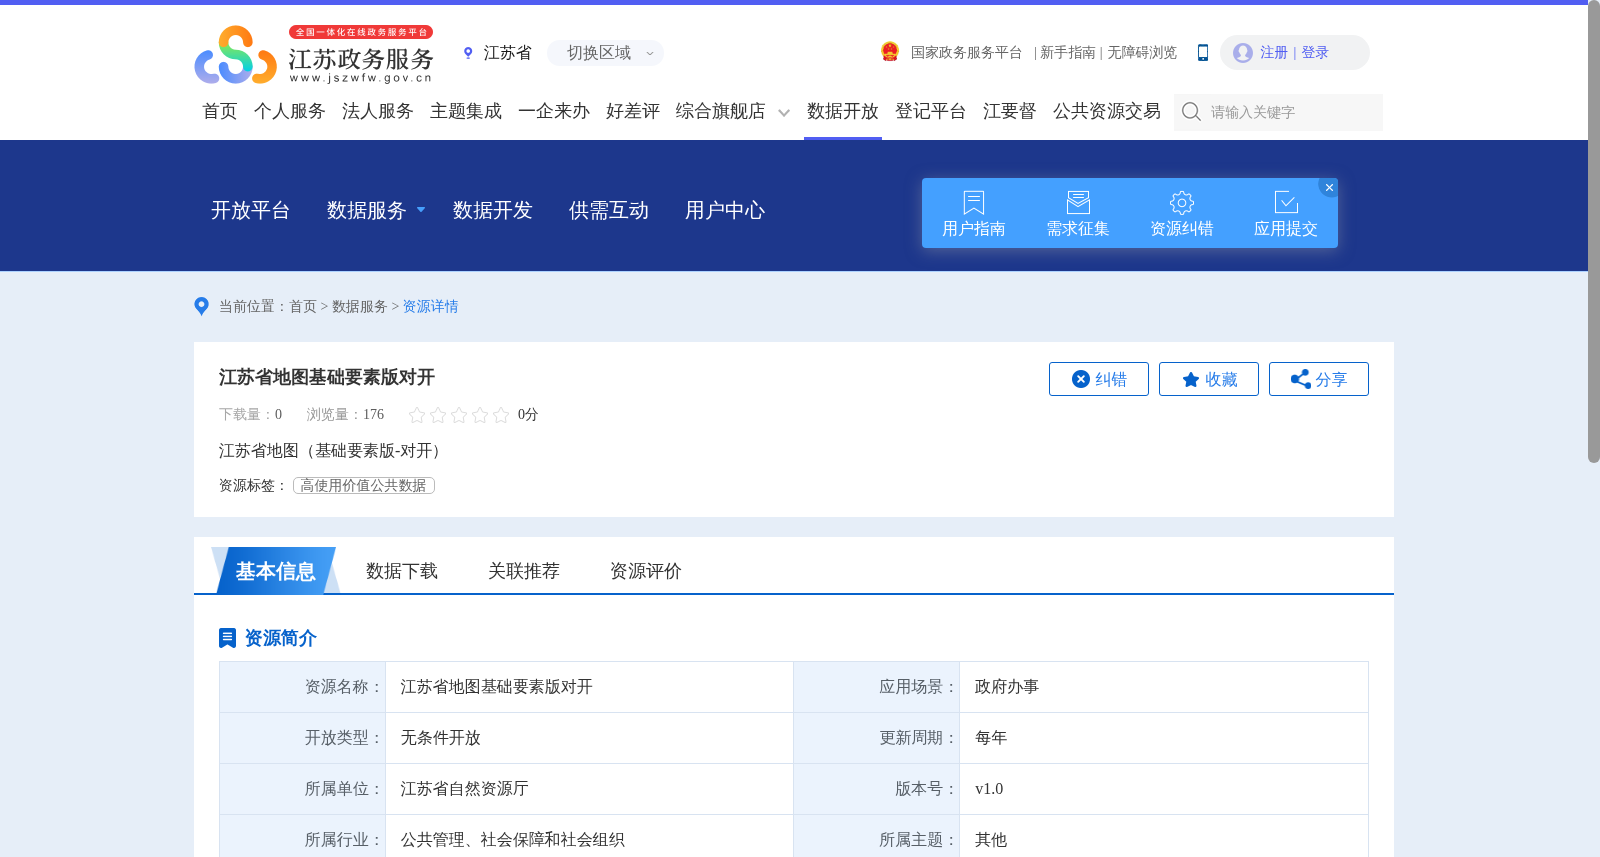Viewport: 1600px width, 857px height.
Task: Click the Jiangsu government service logo
Action: [x=314, y=54]
